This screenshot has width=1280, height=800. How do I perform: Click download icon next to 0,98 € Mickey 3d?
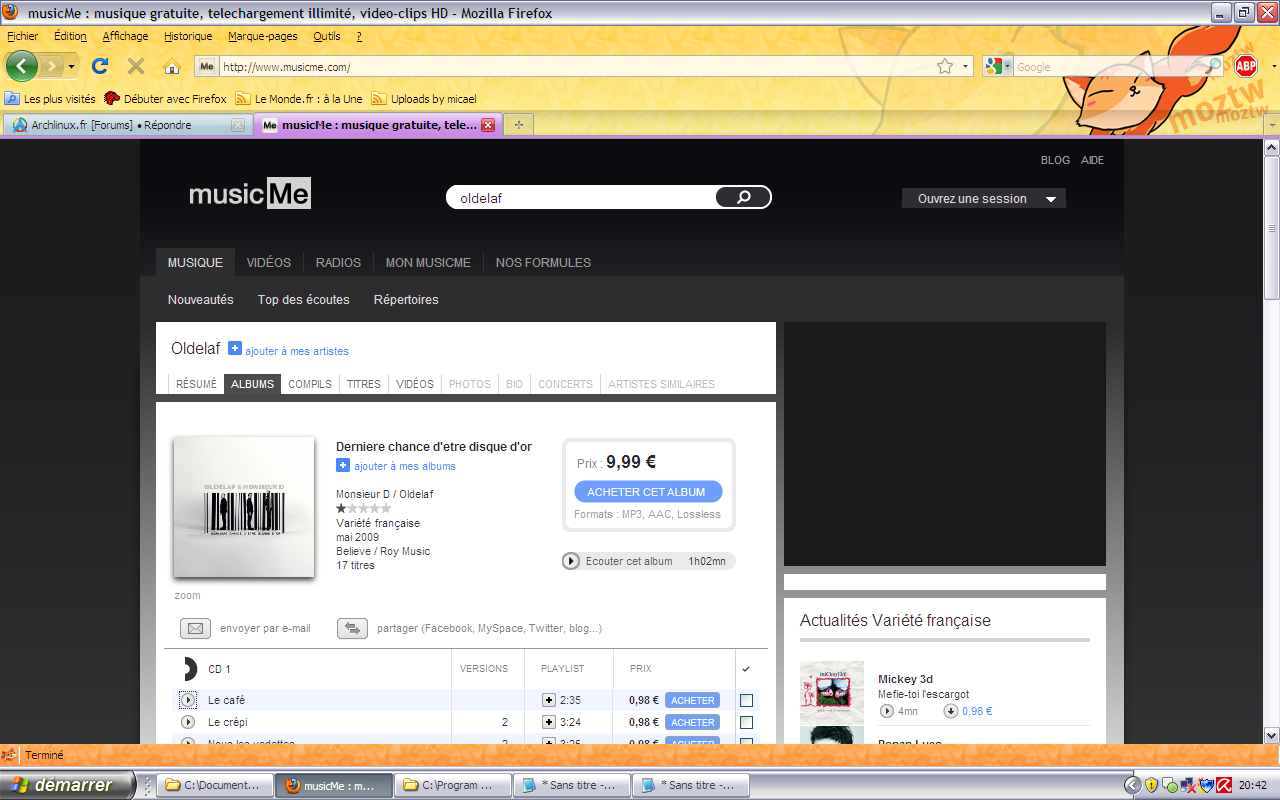click(950, 711)
